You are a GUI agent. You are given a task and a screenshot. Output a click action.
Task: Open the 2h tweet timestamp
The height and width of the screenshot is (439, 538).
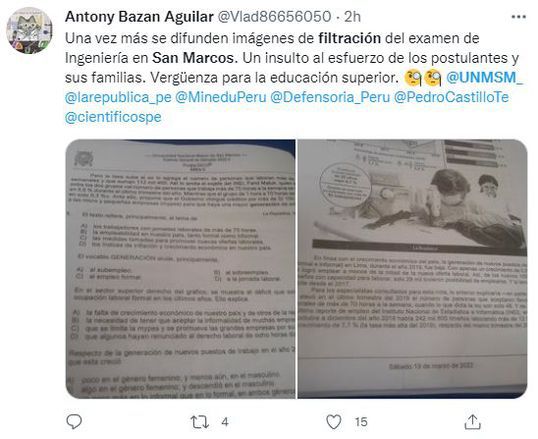pos(352,16)
